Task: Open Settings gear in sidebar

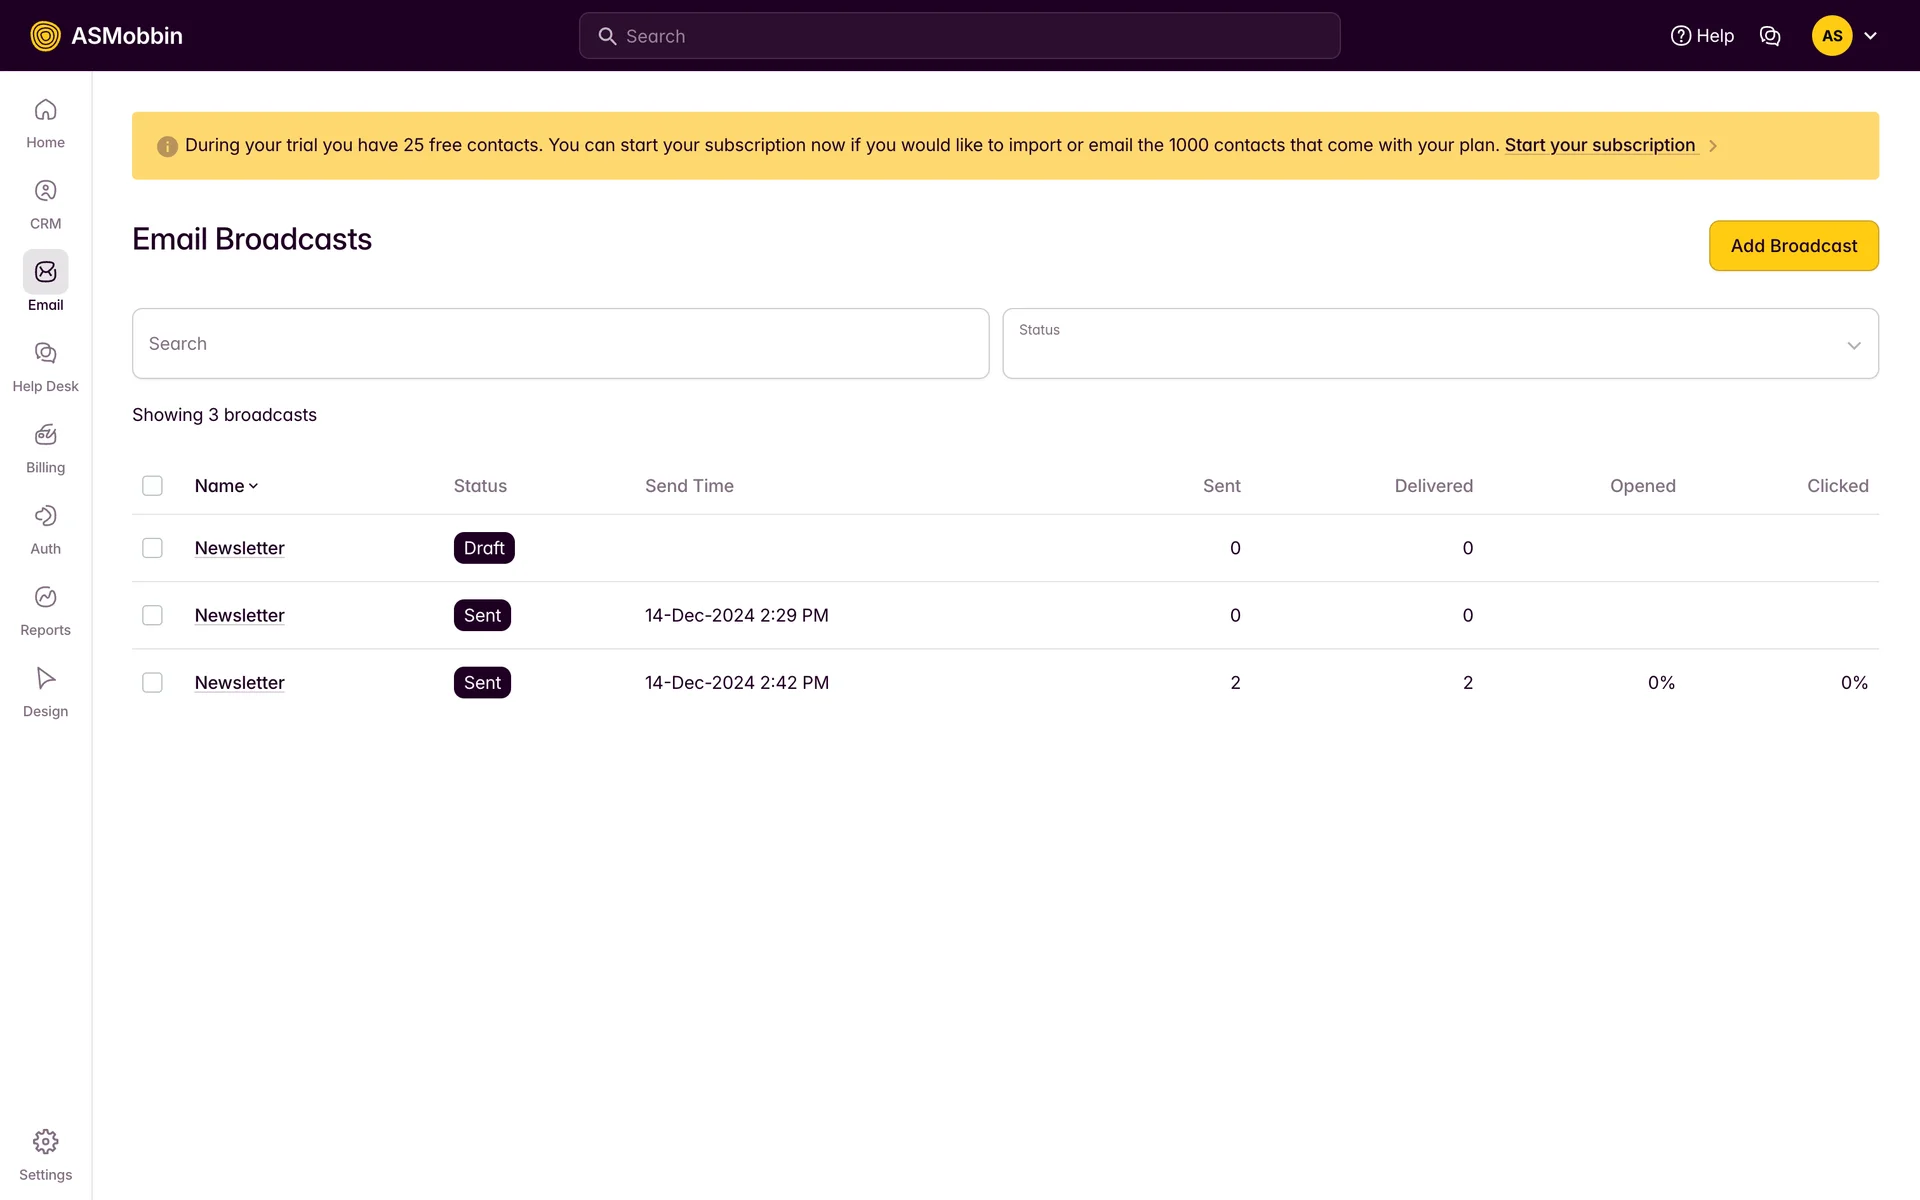Action: (x=45, y=1142)
